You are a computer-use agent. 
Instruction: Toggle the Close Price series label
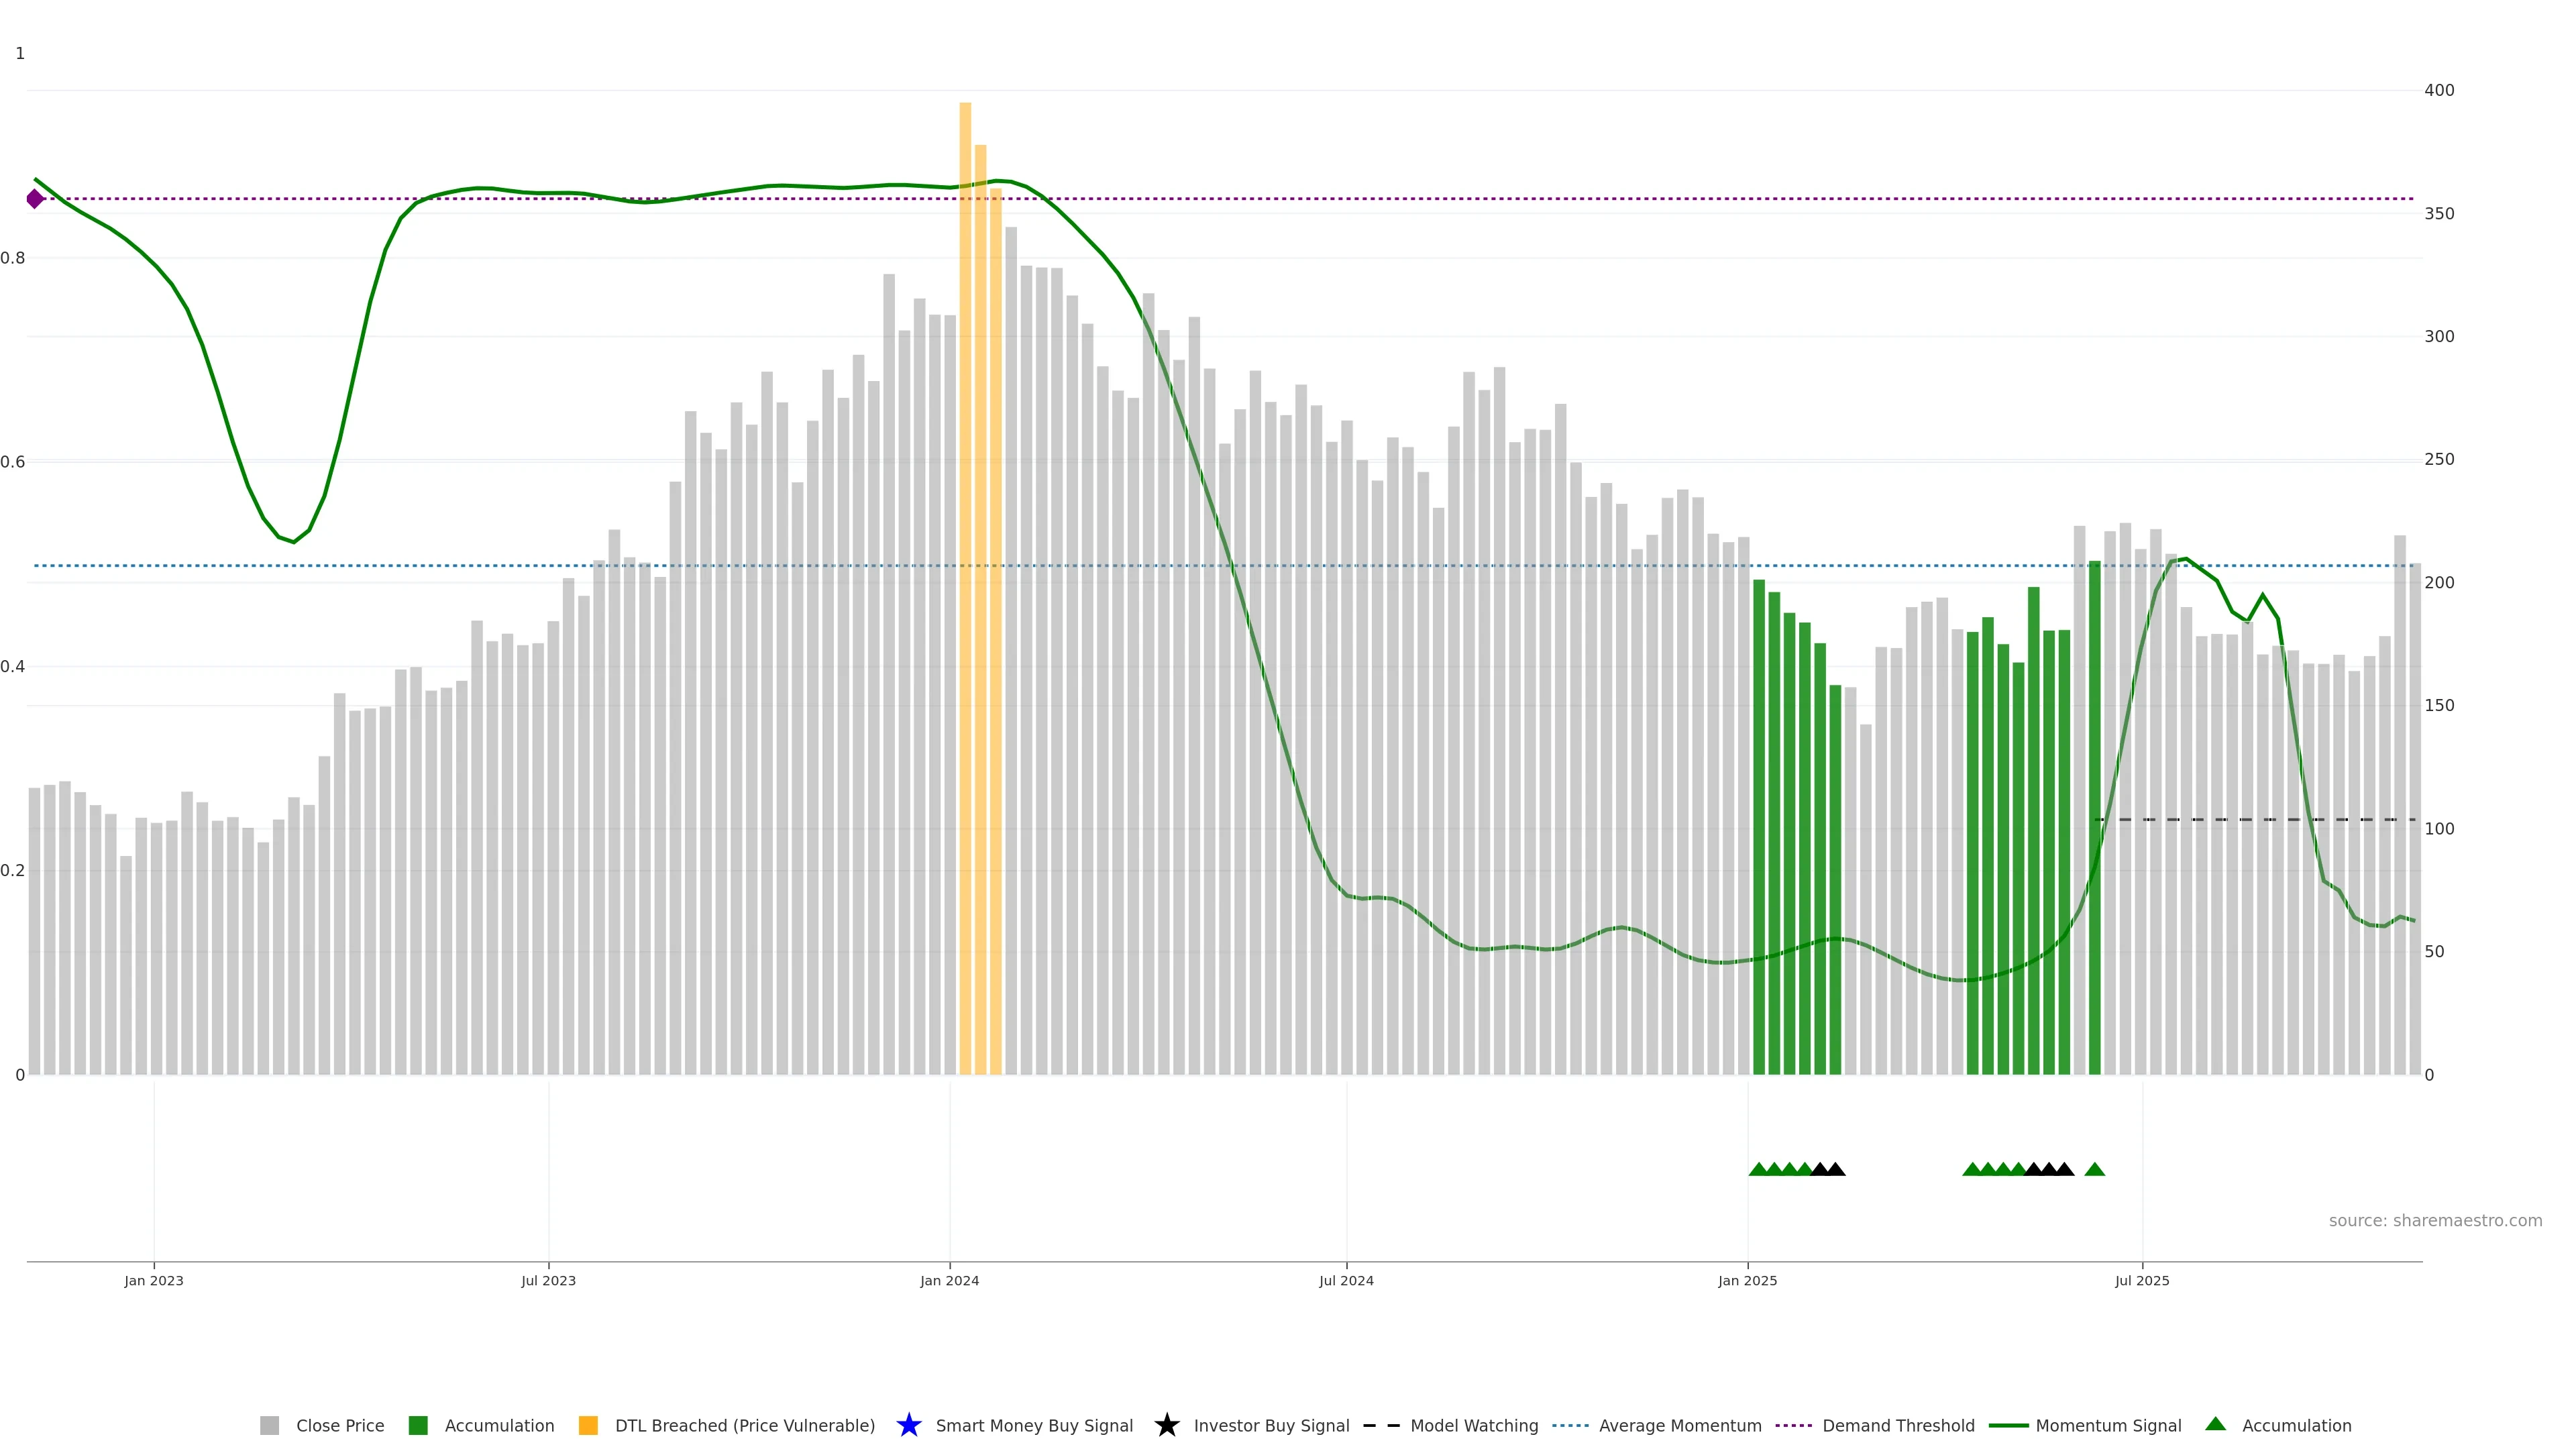pyautogui.click(x=340, y=1425)
